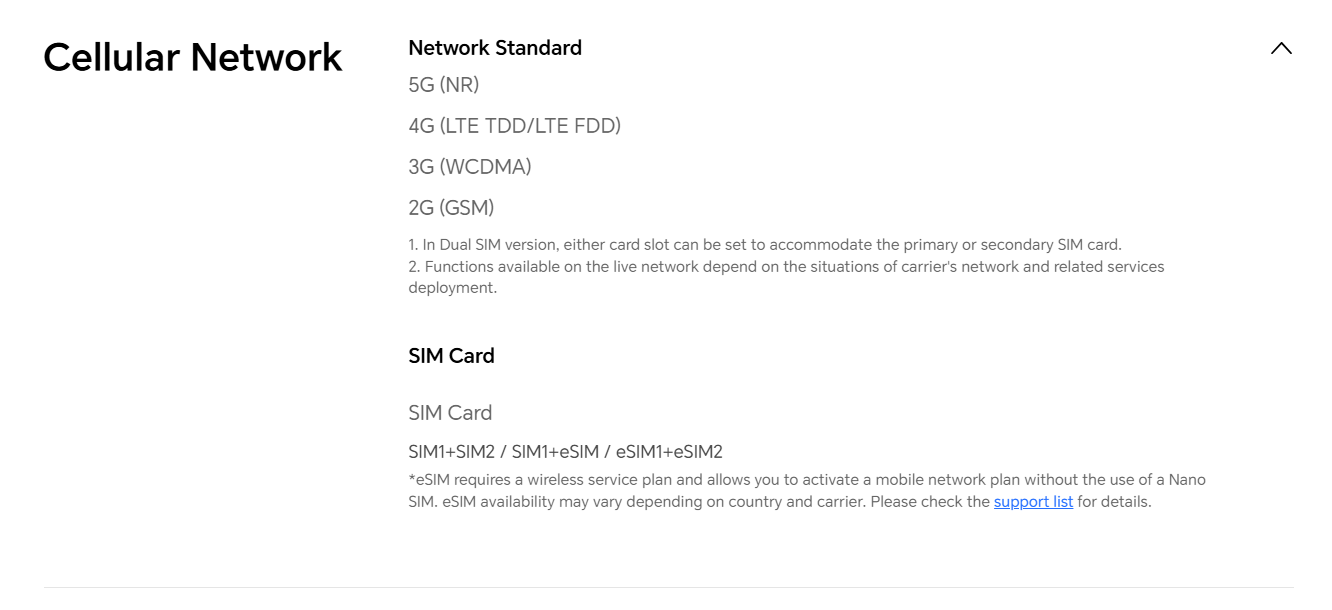Select the 4G (LTE TDD/LTE FDD) entry
Viewport: 1332px width, 610px height.
coord(514,126)
